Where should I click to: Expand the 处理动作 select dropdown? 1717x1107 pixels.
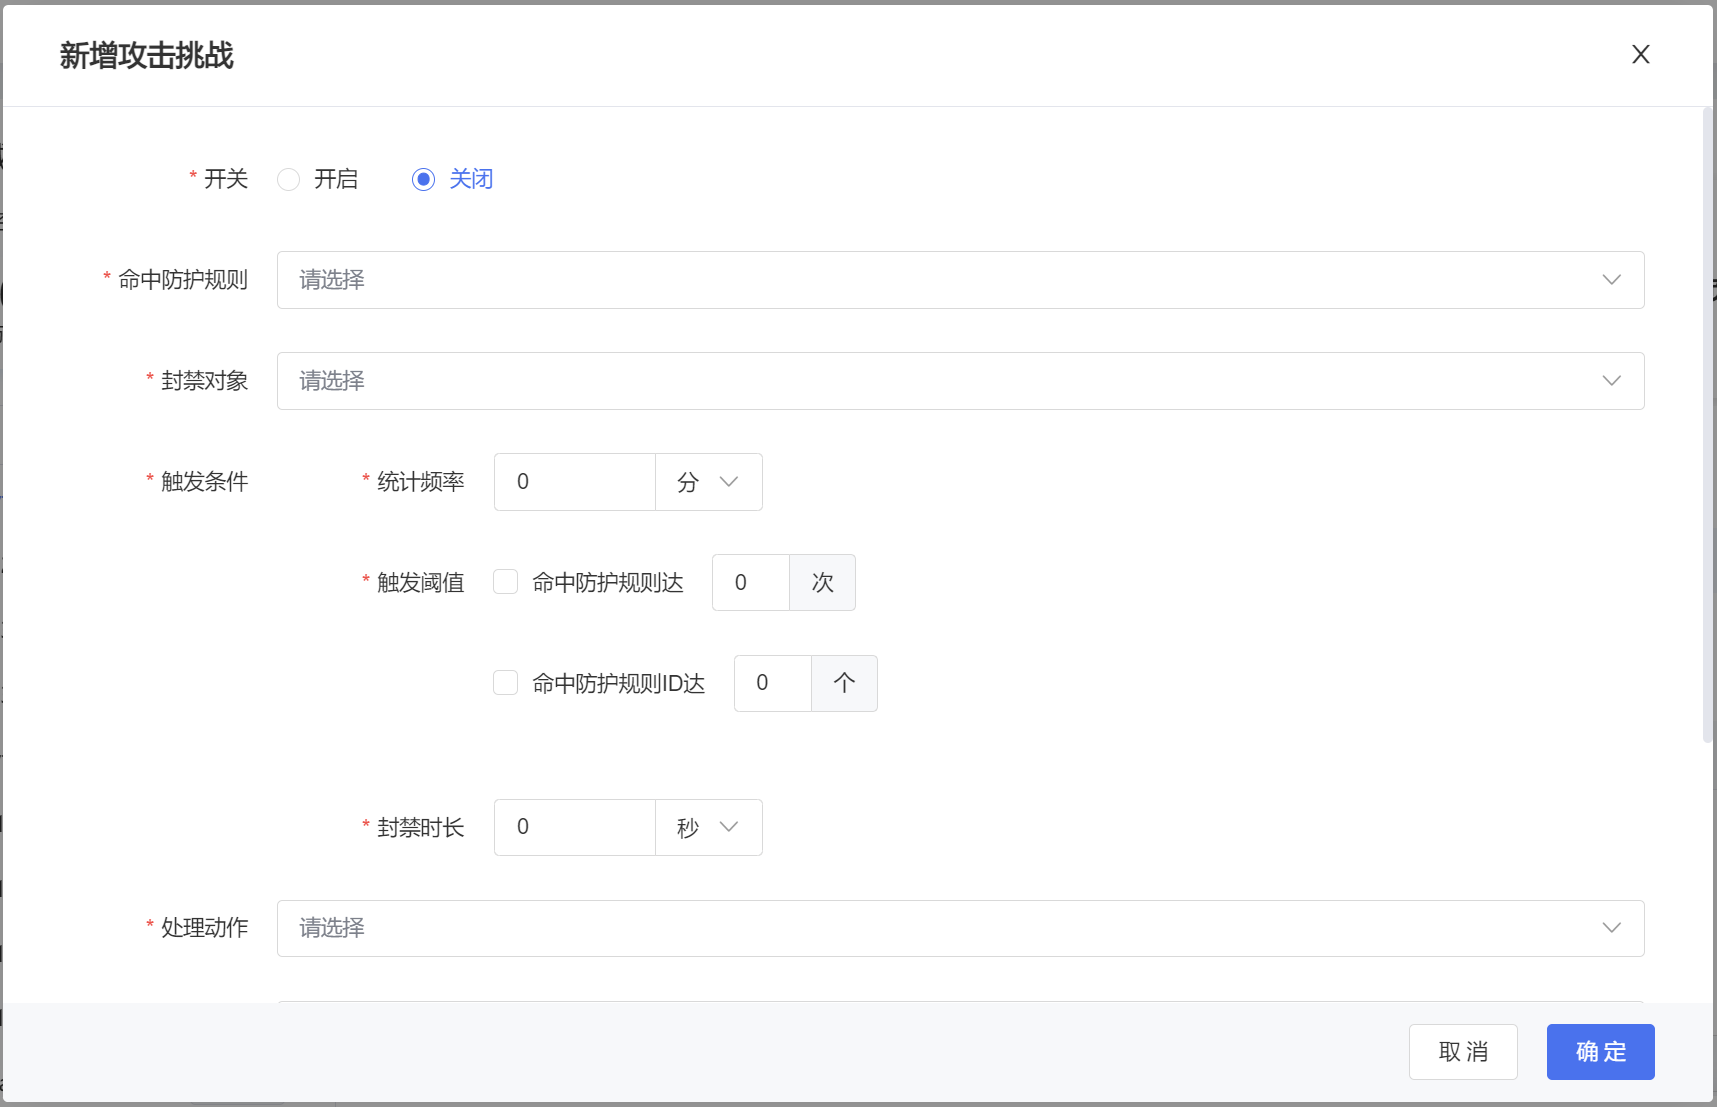tap(940, 928)
